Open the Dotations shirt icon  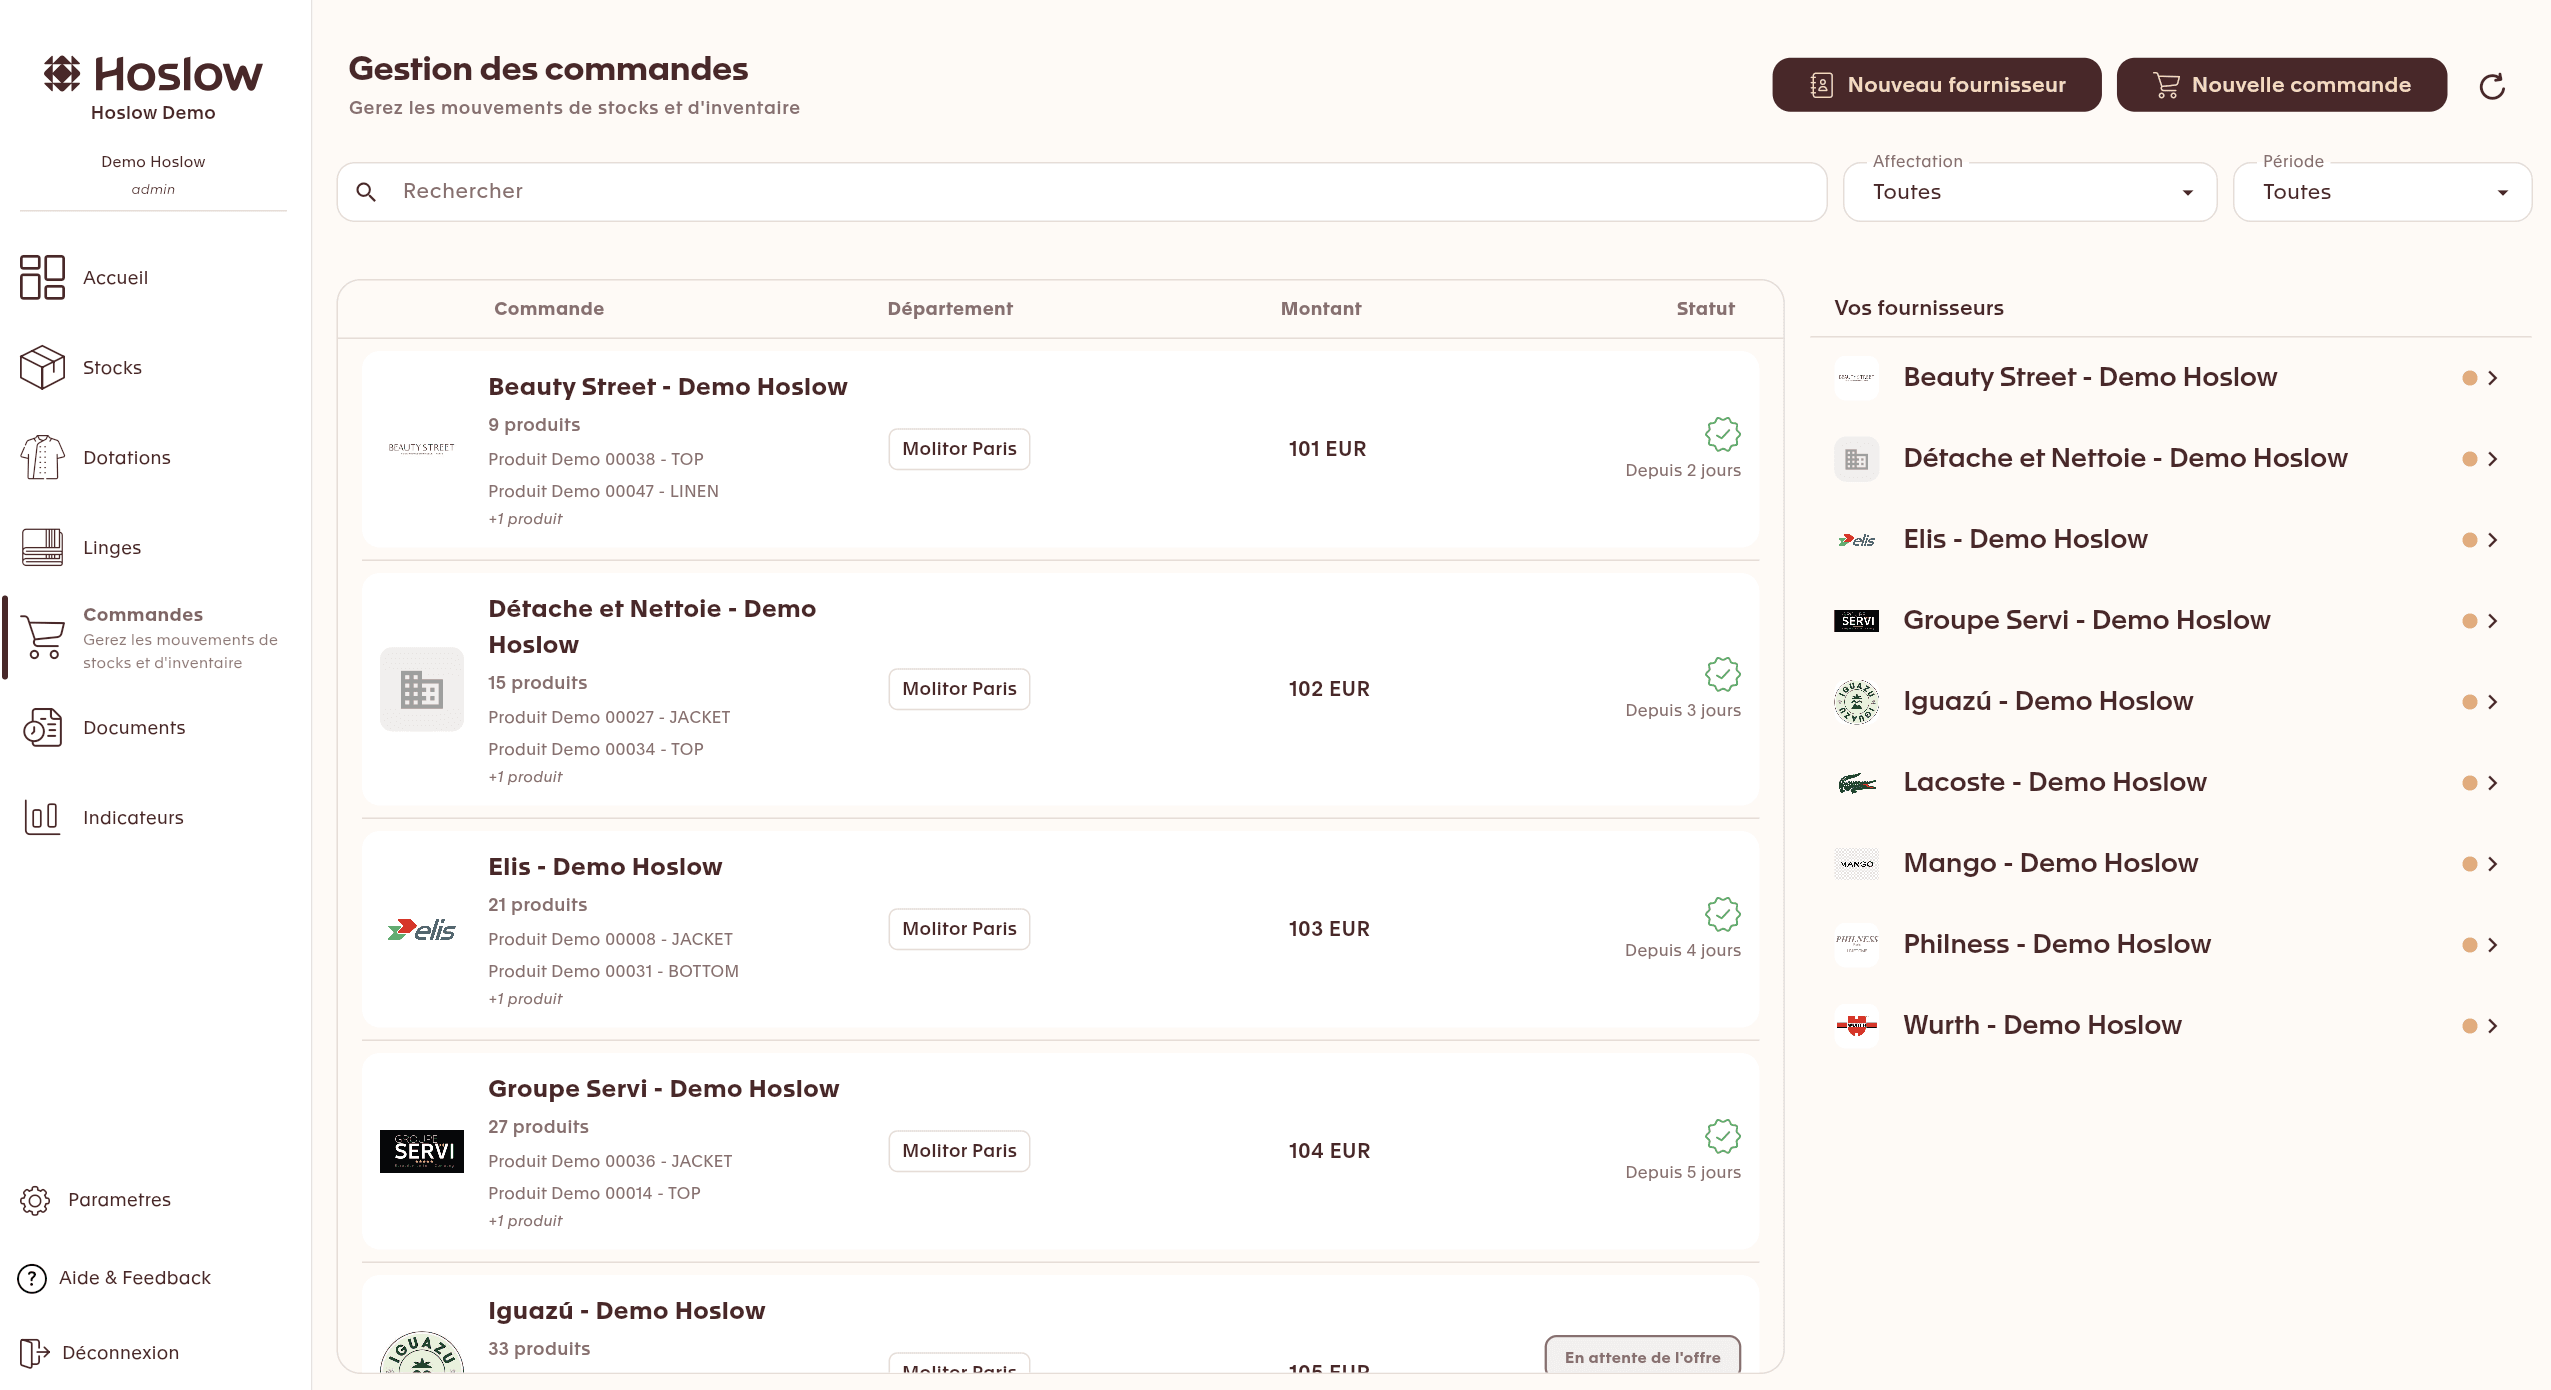pyautogui.click(x=42, y=457)
